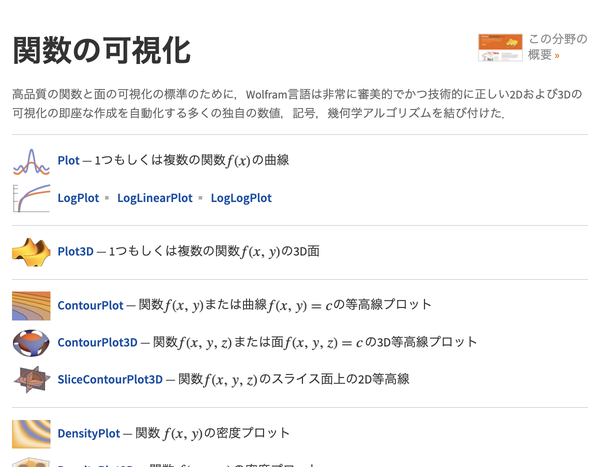600x467 pixels.
Task: Click the Plot curve icon
Action: [31, 162]
